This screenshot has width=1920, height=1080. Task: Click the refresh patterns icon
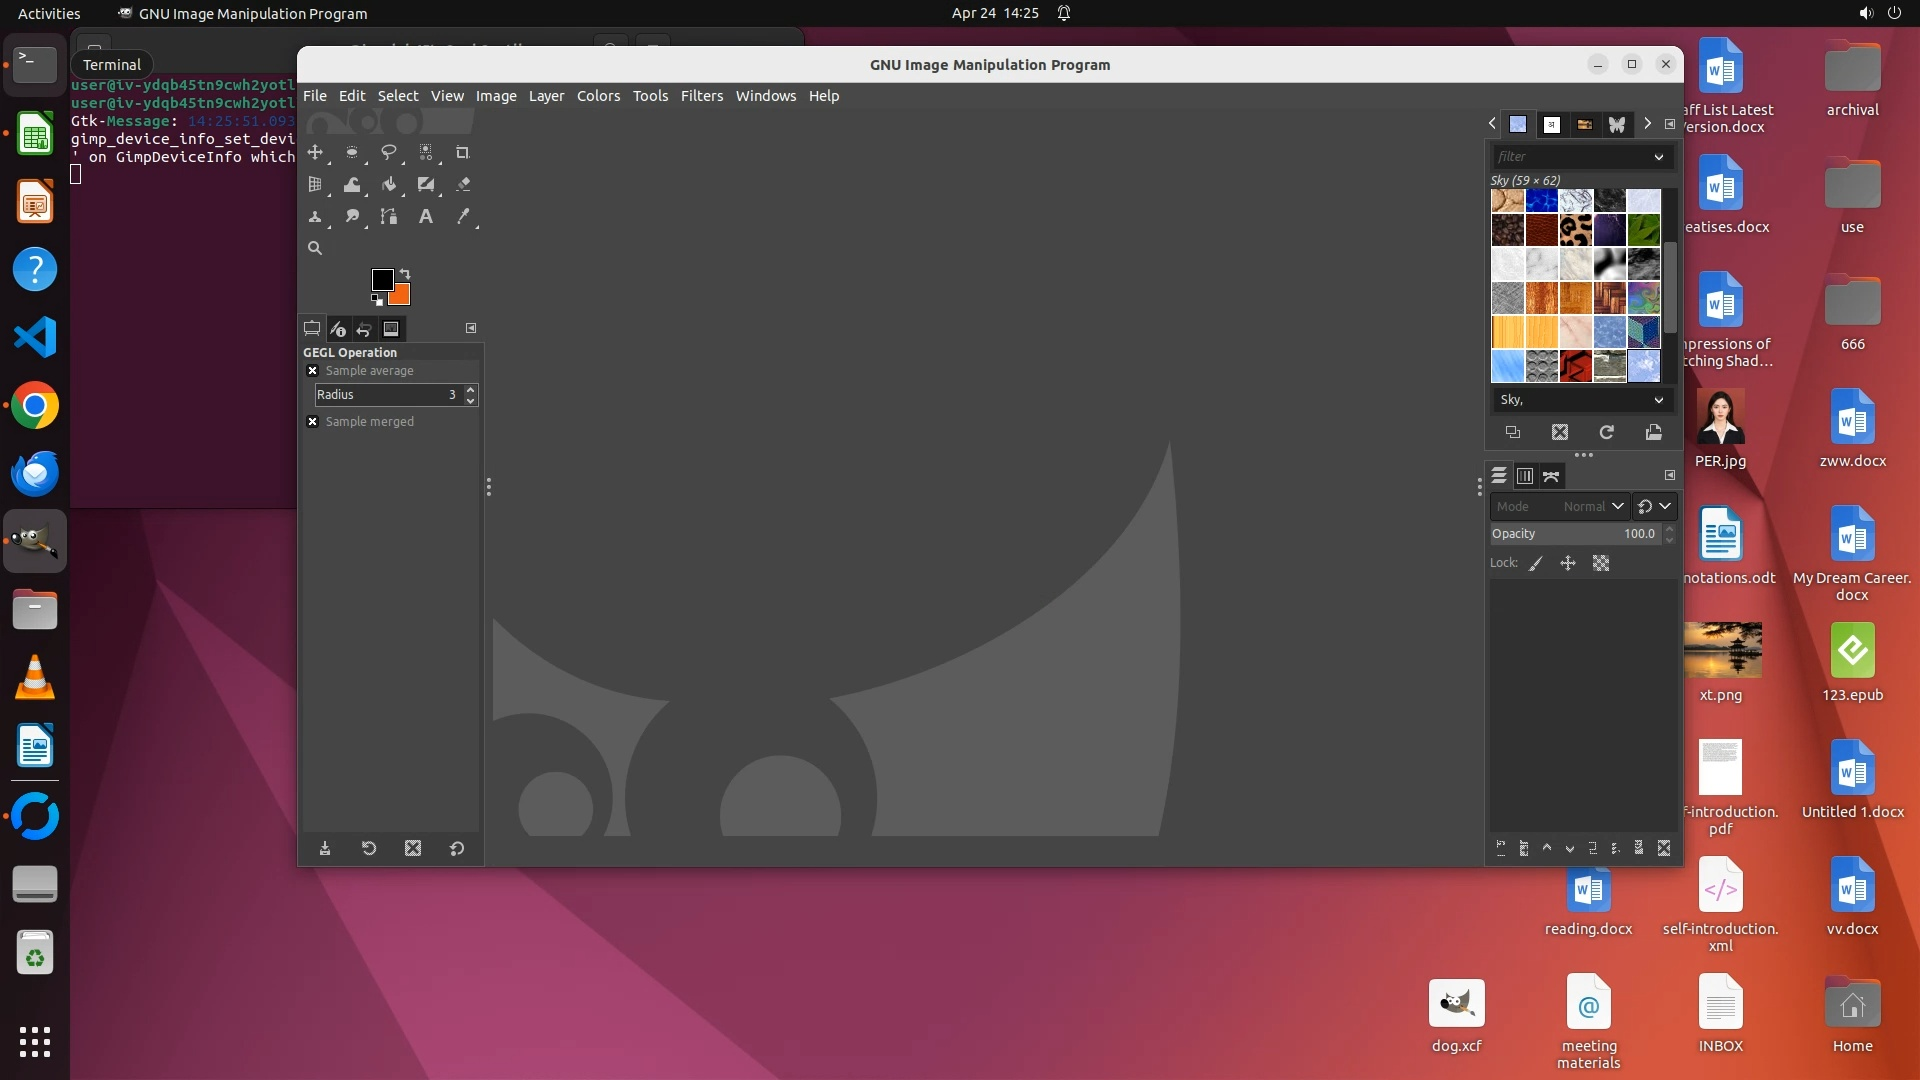pyautogui.click(x=1606, y=432)
